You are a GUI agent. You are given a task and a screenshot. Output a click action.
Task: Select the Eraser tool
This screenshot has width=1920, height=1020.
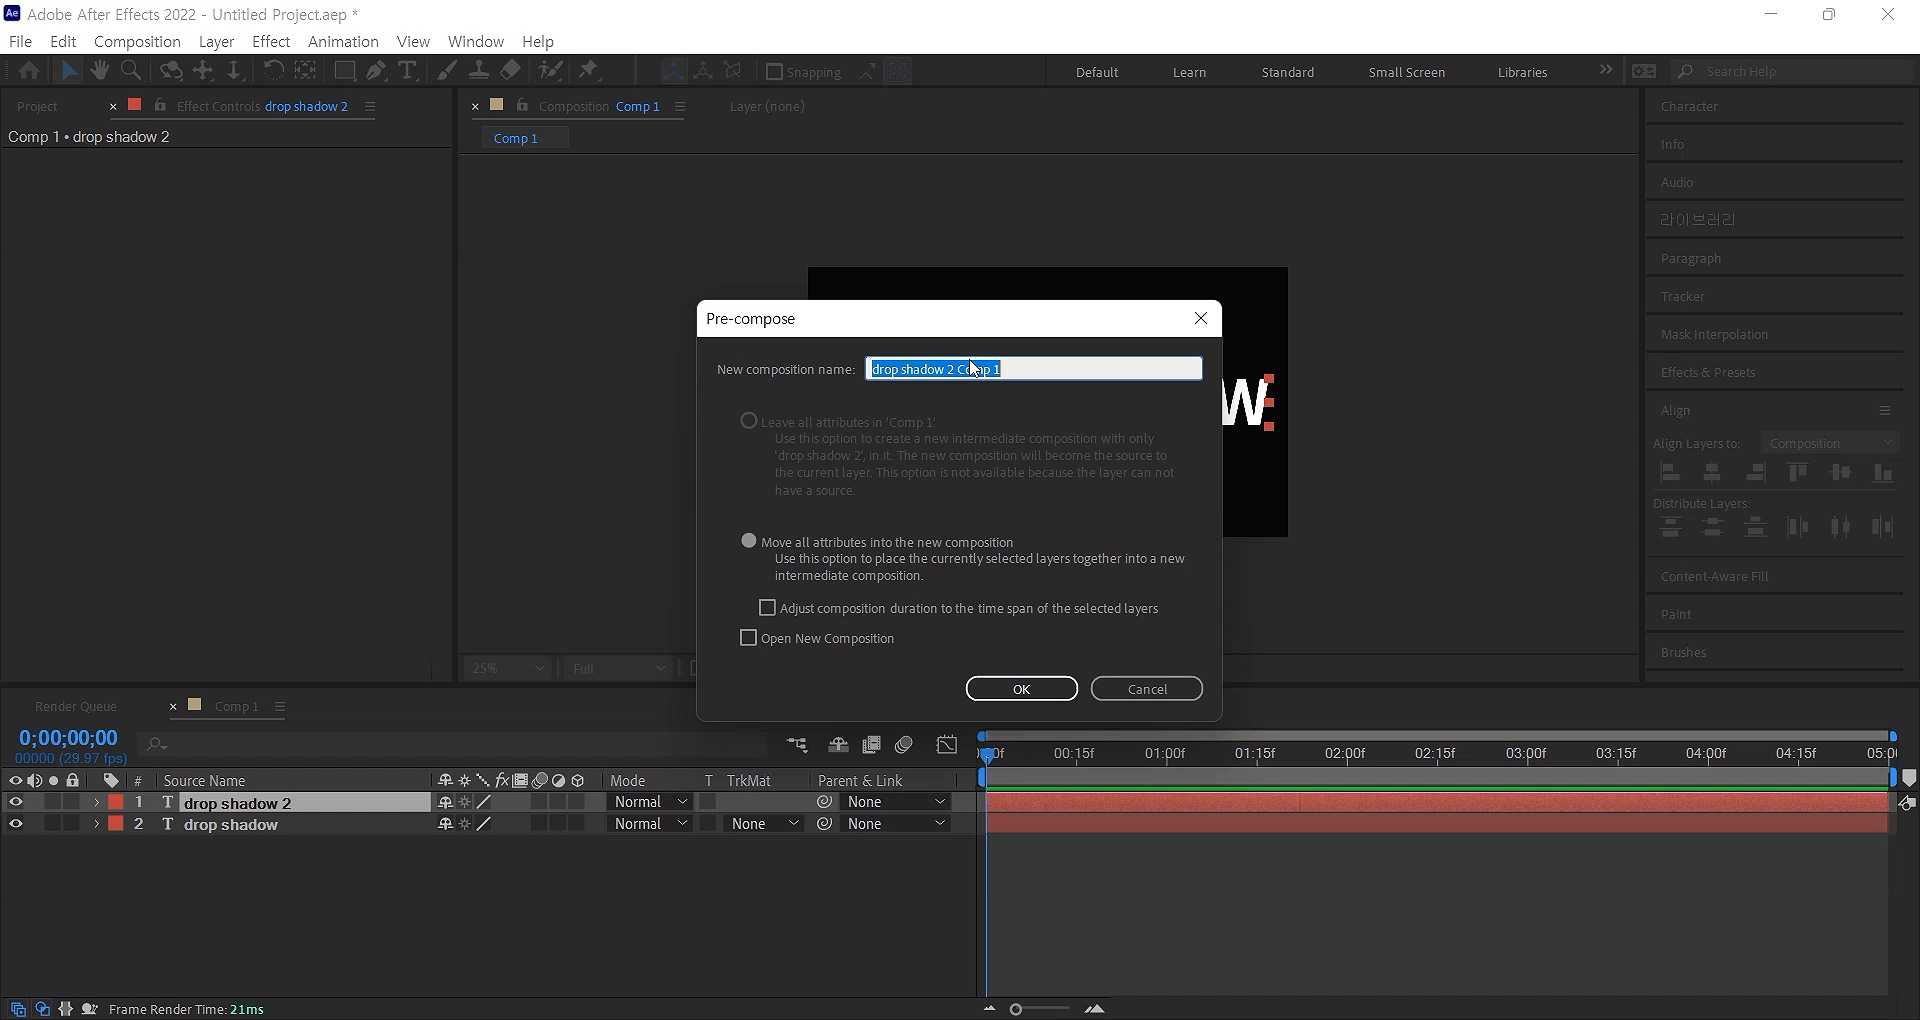tap(511, 71)
